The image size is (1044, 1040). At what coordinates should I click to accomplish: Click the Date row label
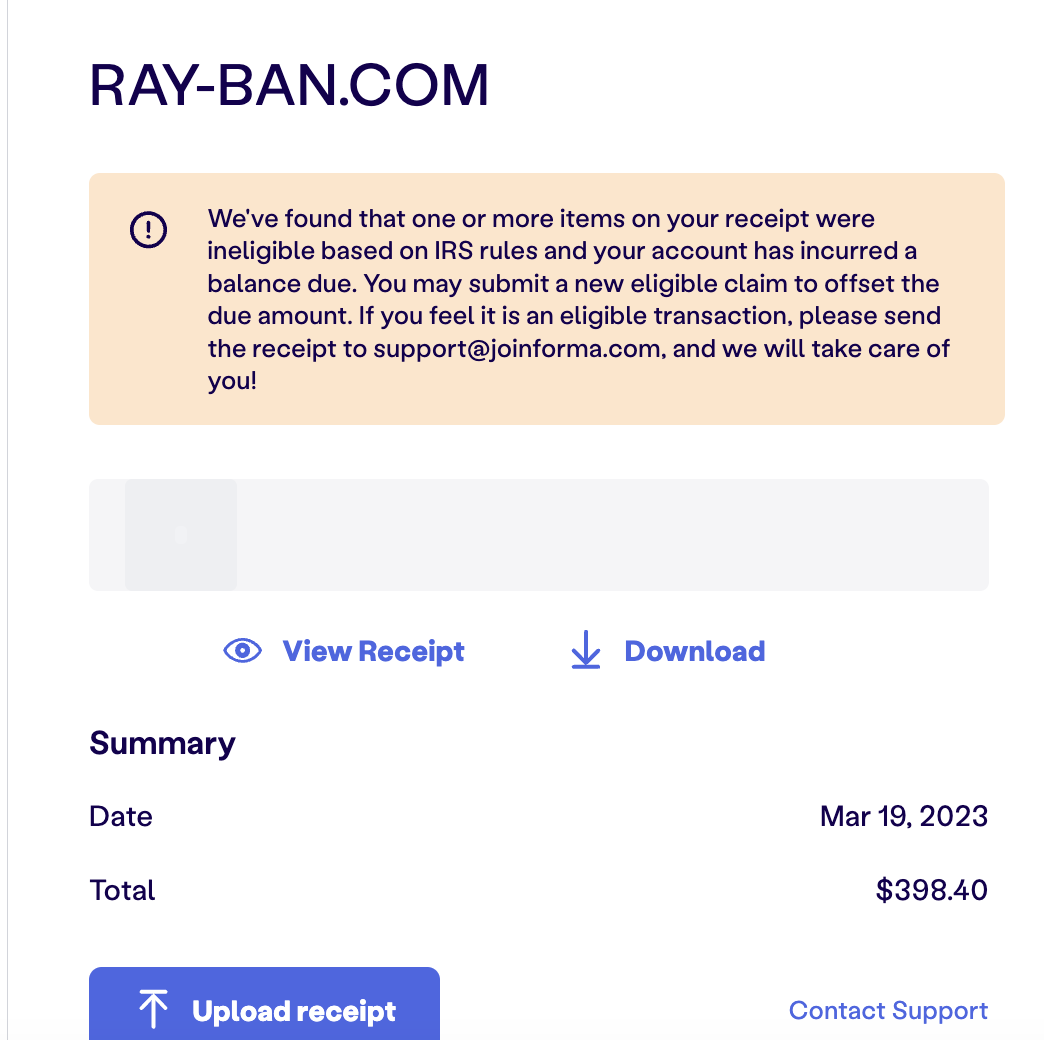tap(121, 816)
